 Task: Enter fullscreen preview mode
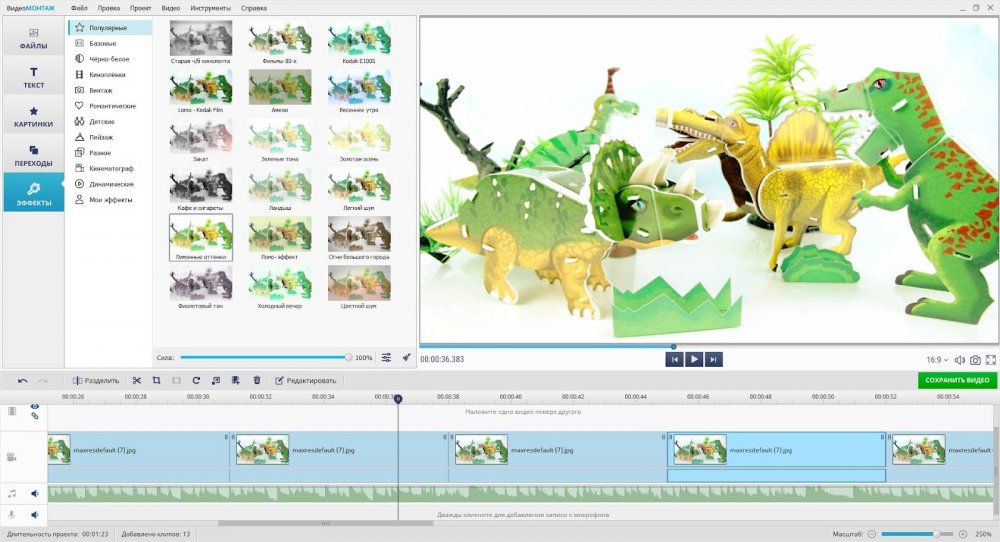click(x=991, y=359)
